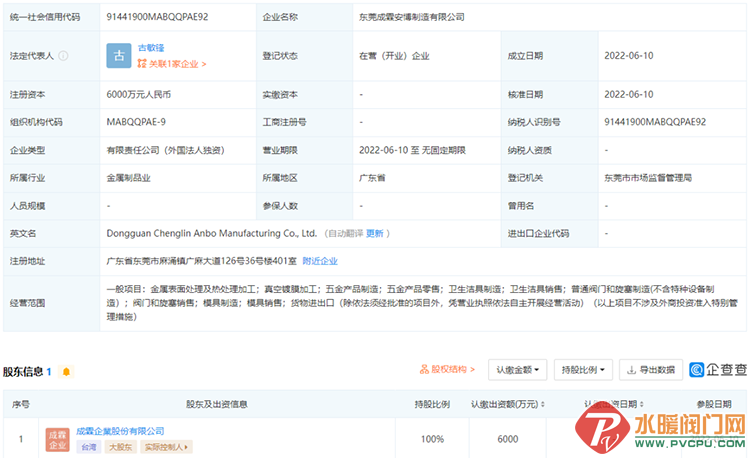The height and width of the screenshot is (458, 750).
Task: Click the 参股日期 column header
Action: point(714,404)
